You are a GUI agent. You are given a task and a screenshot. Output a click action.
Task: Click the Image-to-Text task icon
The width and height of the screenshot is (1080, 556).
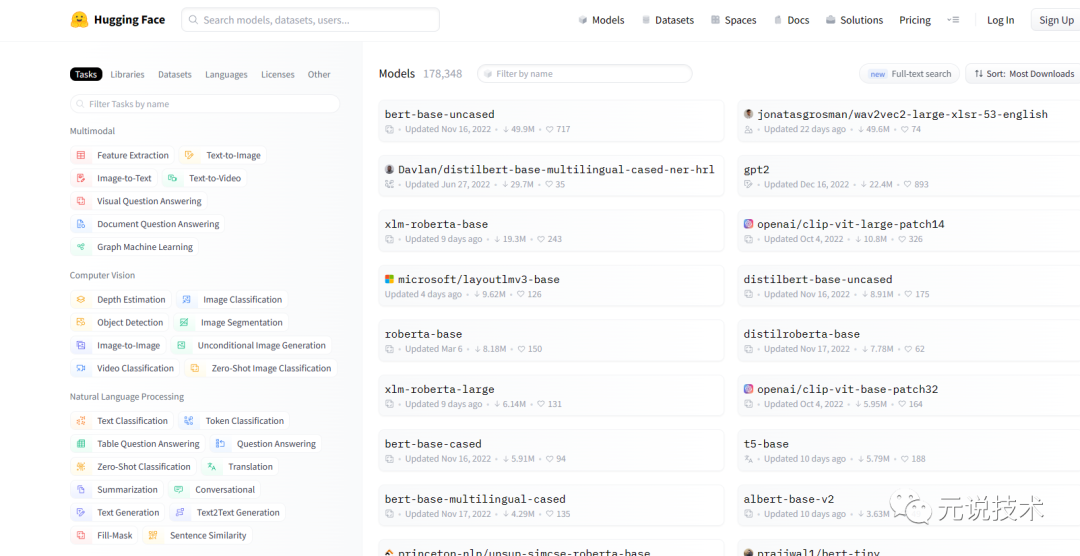pyautogui.click(x=81, y=178)
